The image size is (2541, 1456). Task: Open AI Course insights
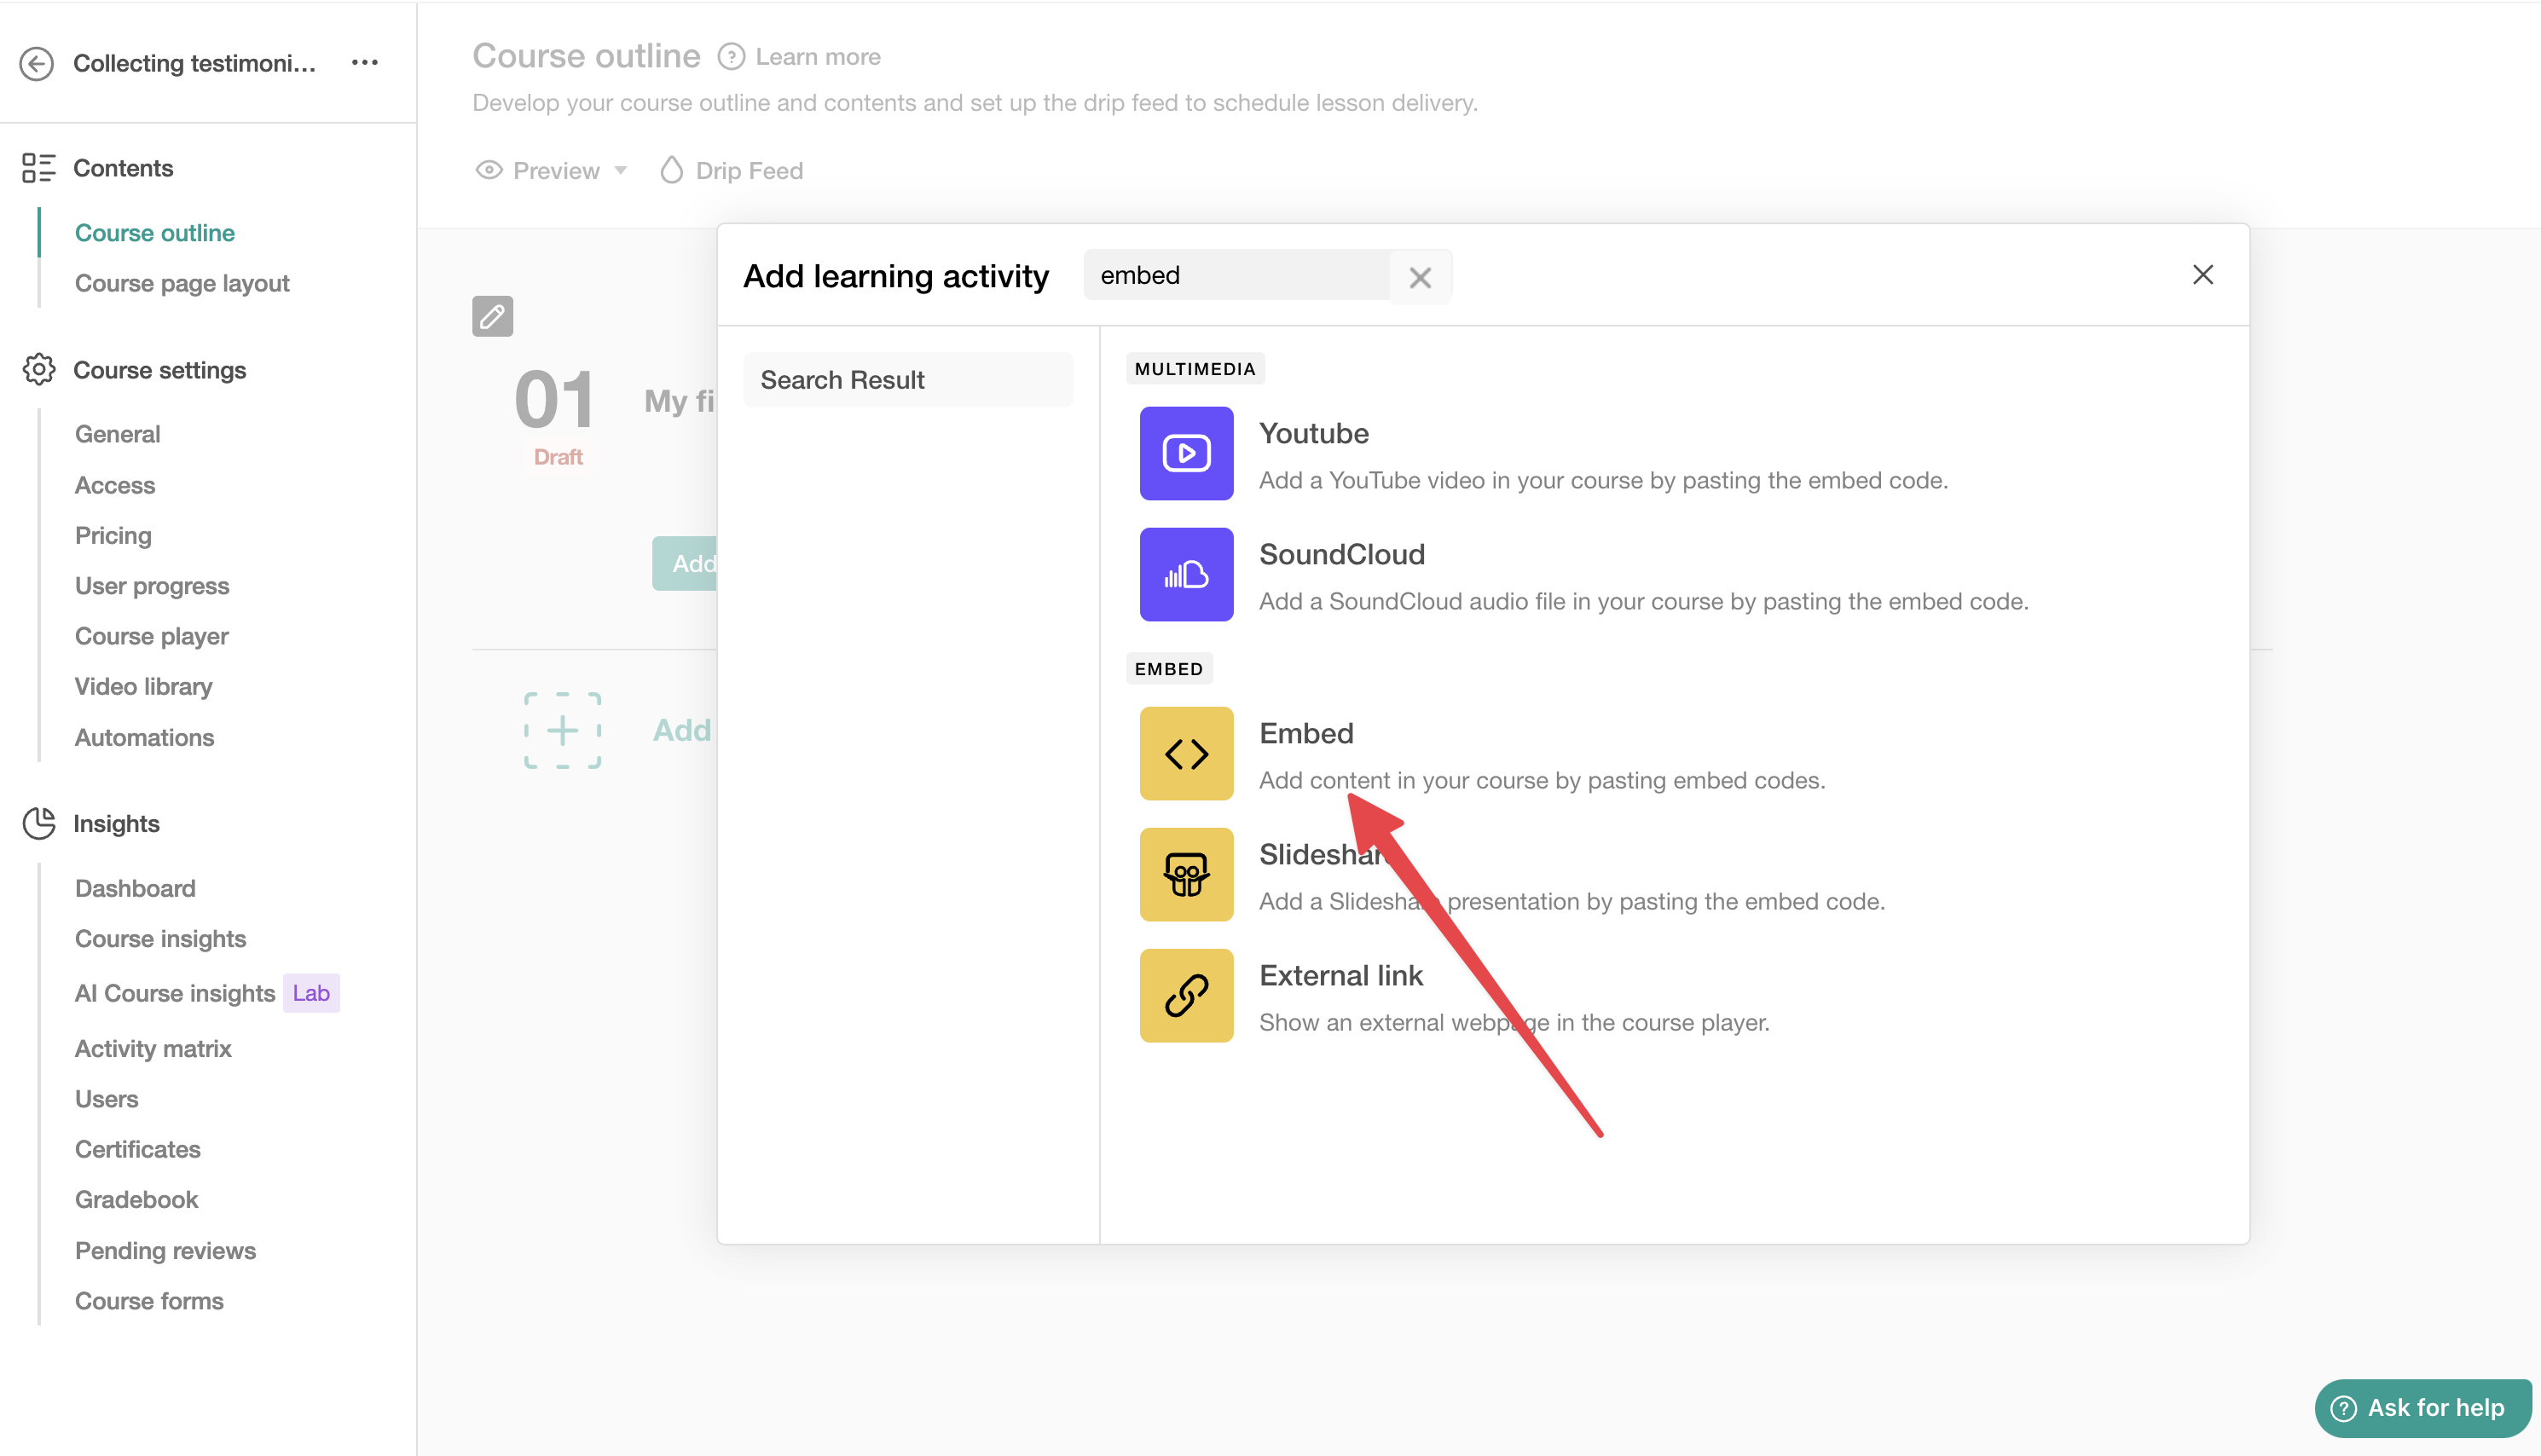tap(175, 993)
